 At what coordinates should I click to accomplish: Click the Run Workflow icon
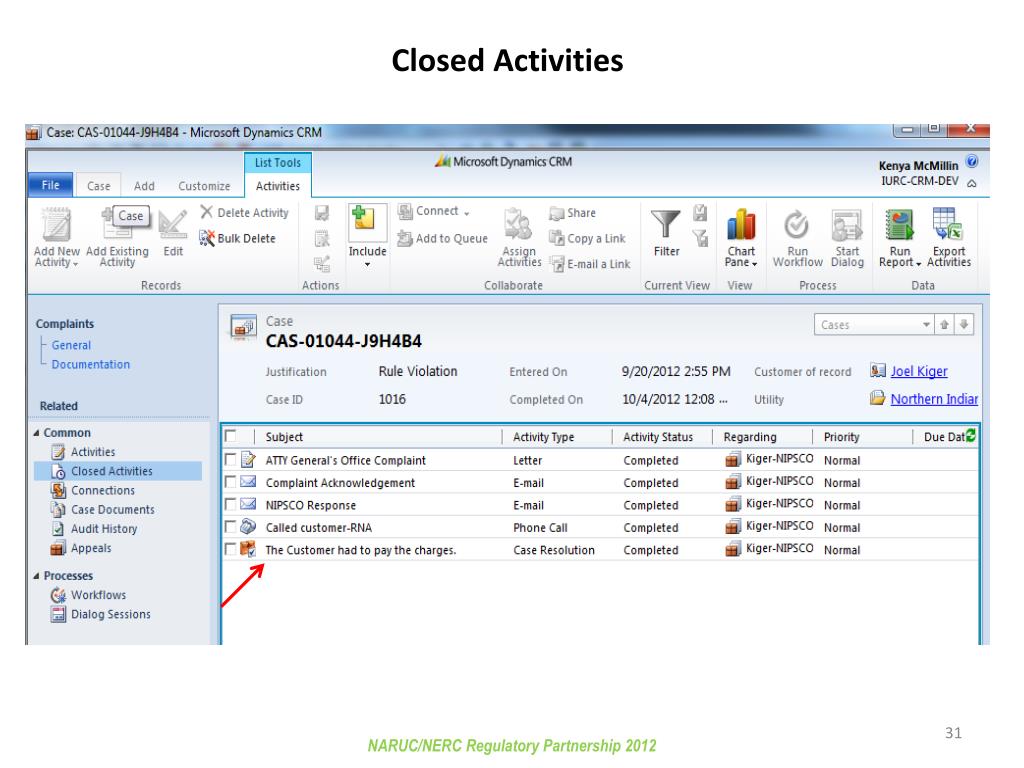point(797,225)
